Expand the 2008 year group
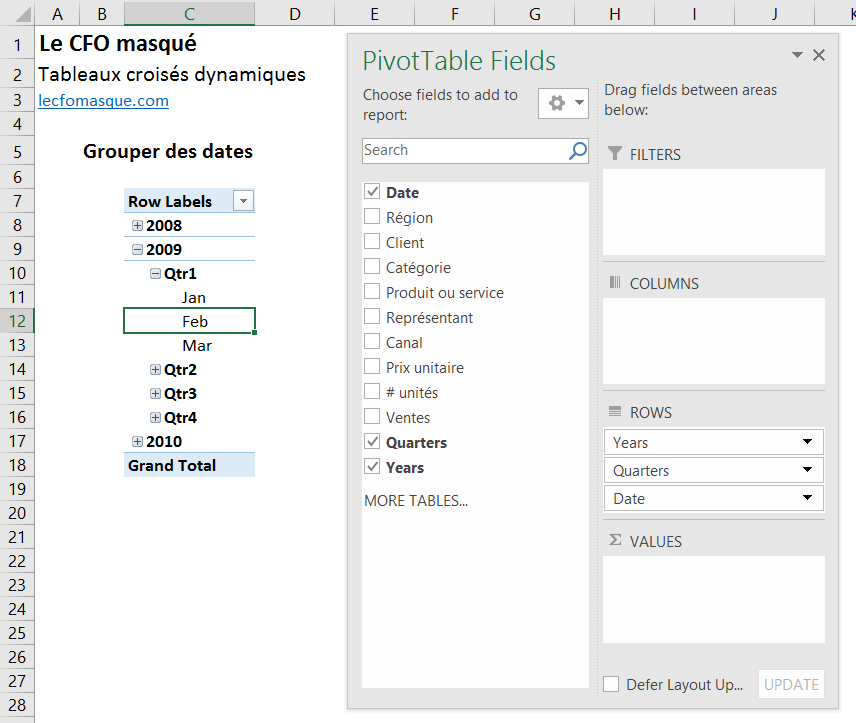 (138, 226)
